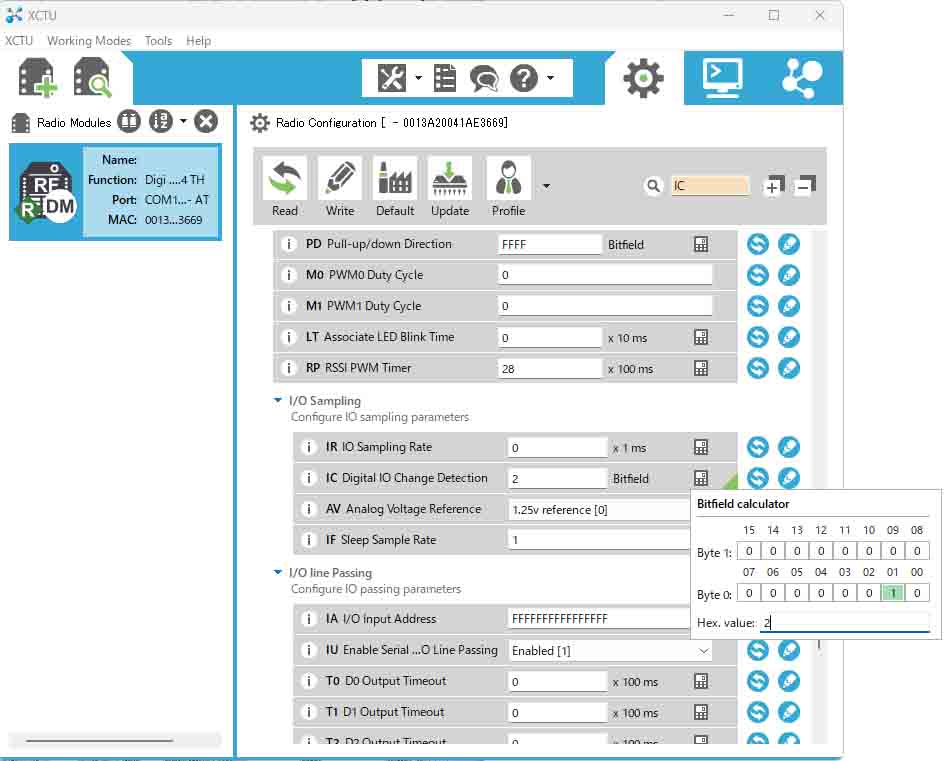This screenshot has height=761, width=948.
Task: Toggle bit 05 in Byte 0 row
Action: 797,593
